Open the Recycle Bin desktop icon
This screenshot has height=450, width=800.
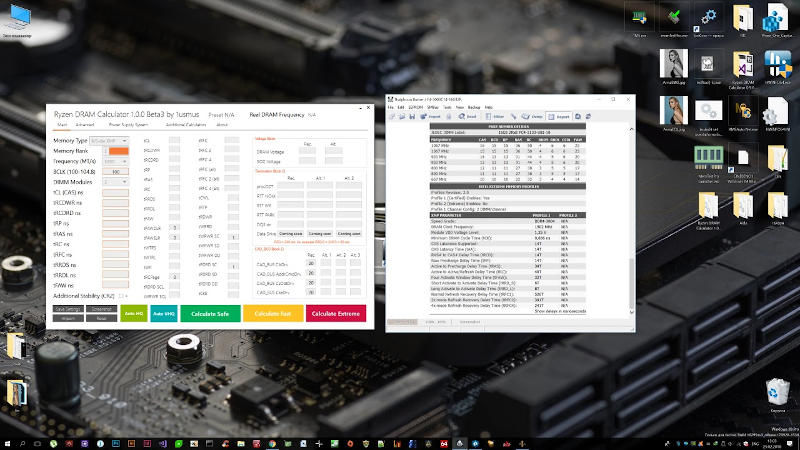pos(777,394)
